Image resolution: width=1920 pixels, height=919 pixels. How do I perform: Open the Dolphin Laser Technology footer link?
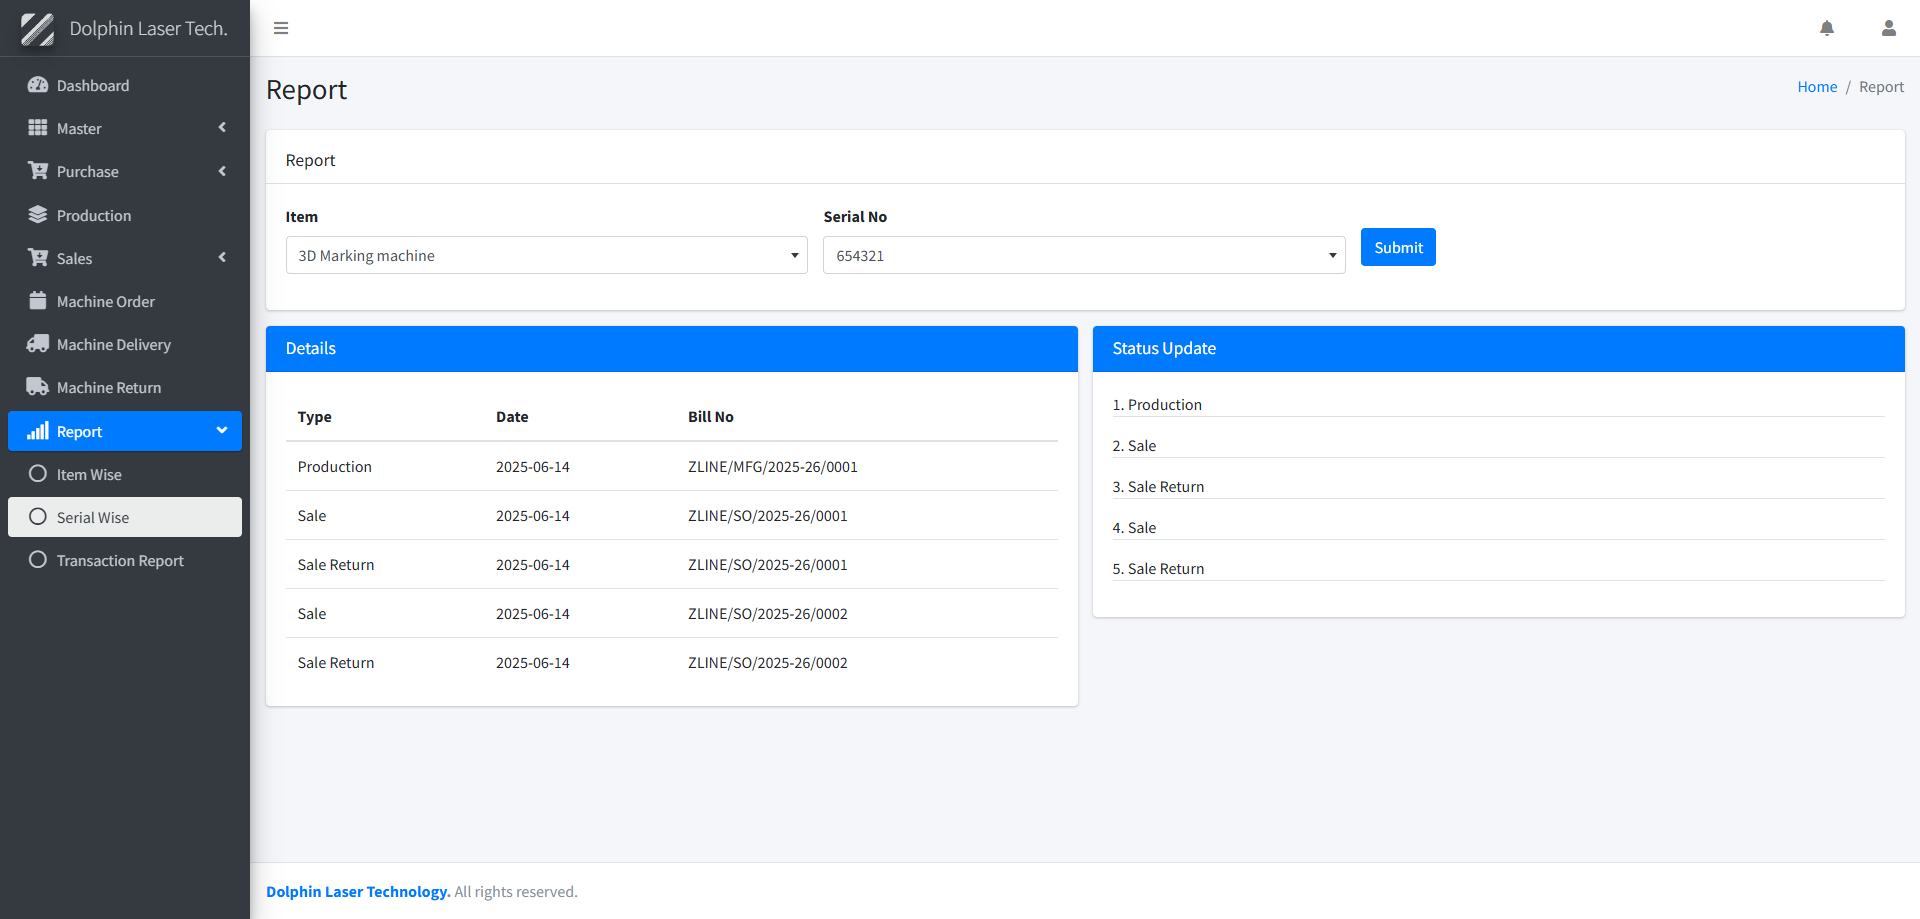[357, 891]
